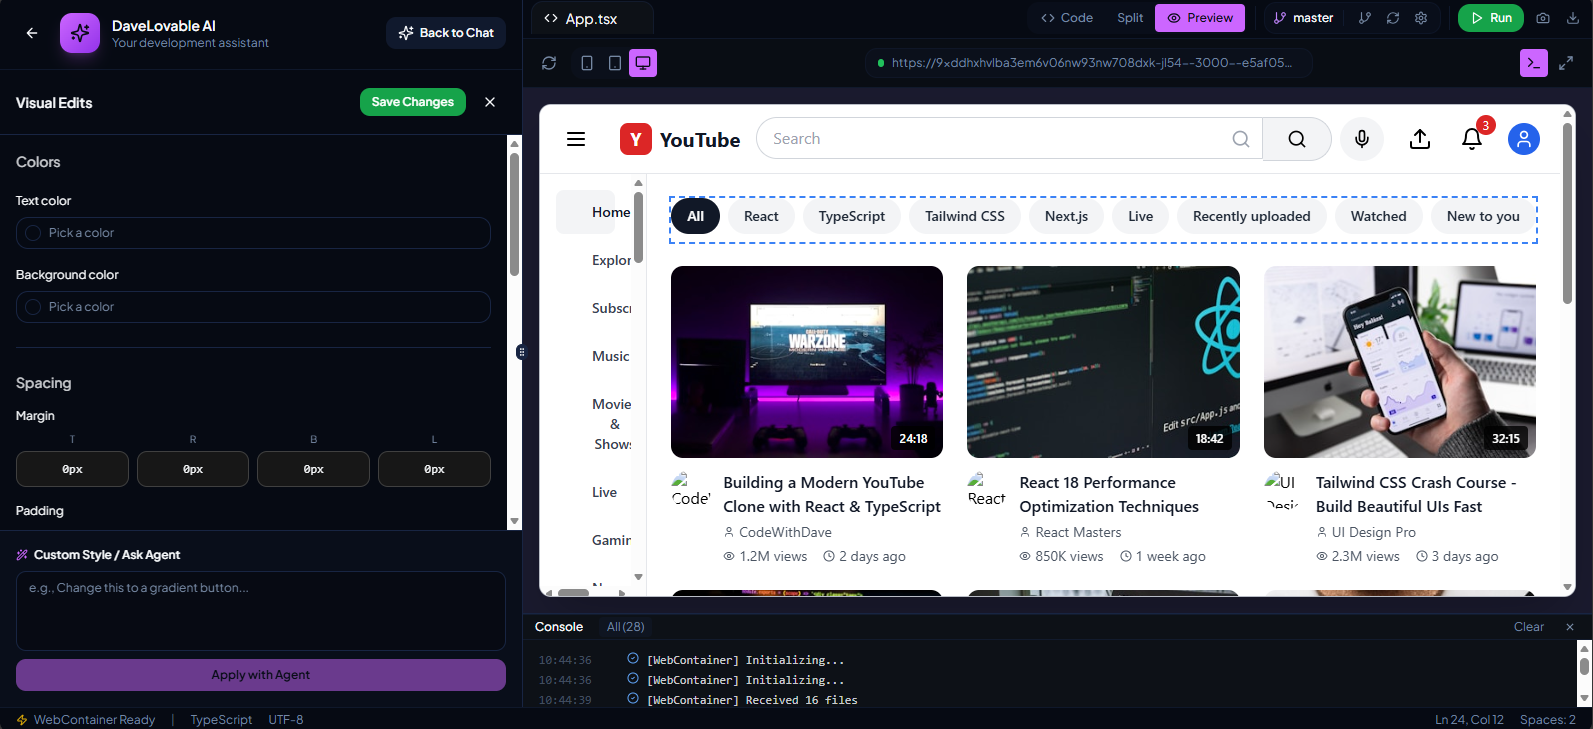Select the Next.js filter chip
Screen dimensions: 1593x729
pyautogui.click(x=1066, y=216)
